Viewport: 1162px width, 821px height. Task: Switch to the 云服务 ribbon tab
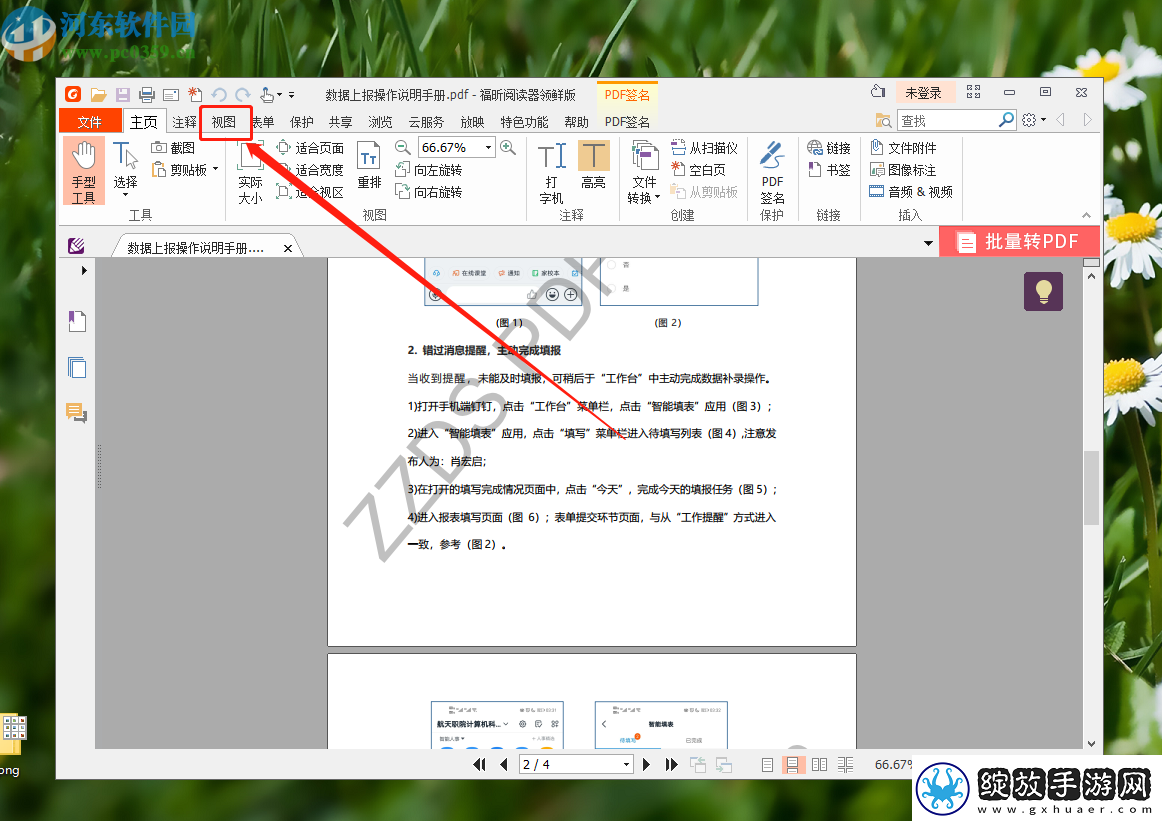coord(426,122)
